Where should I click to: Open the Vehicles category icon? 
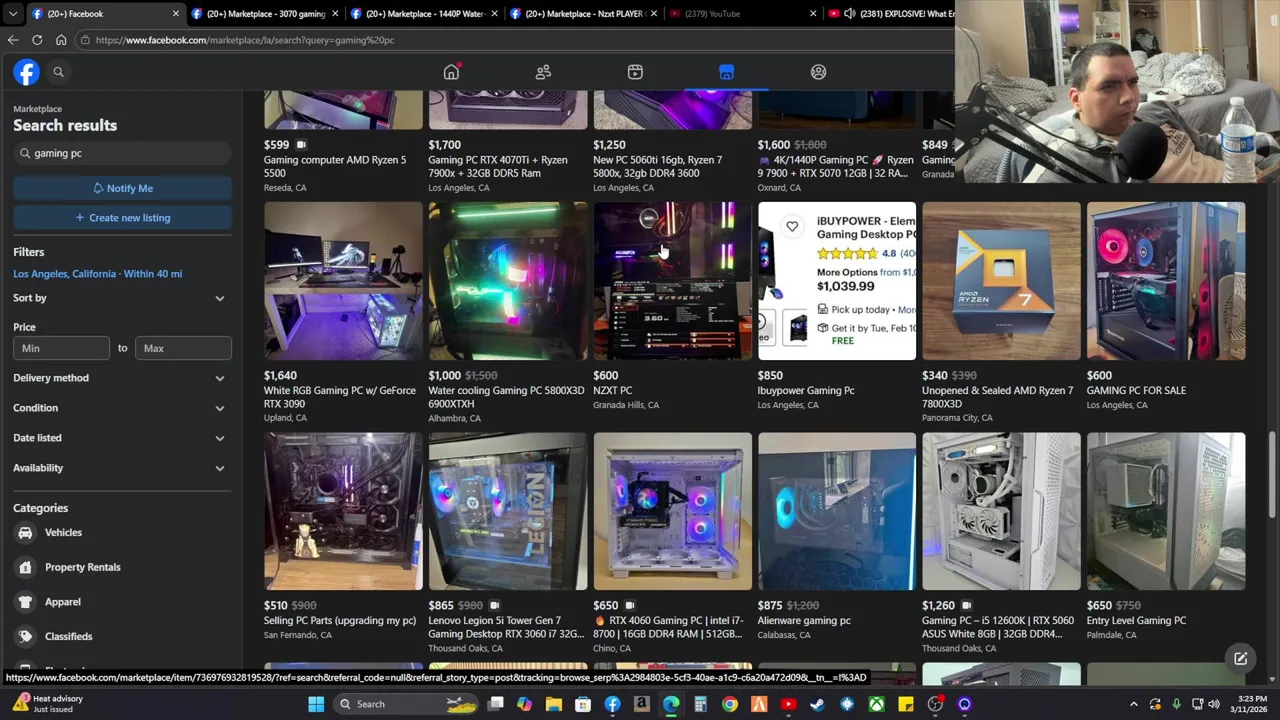25,533
